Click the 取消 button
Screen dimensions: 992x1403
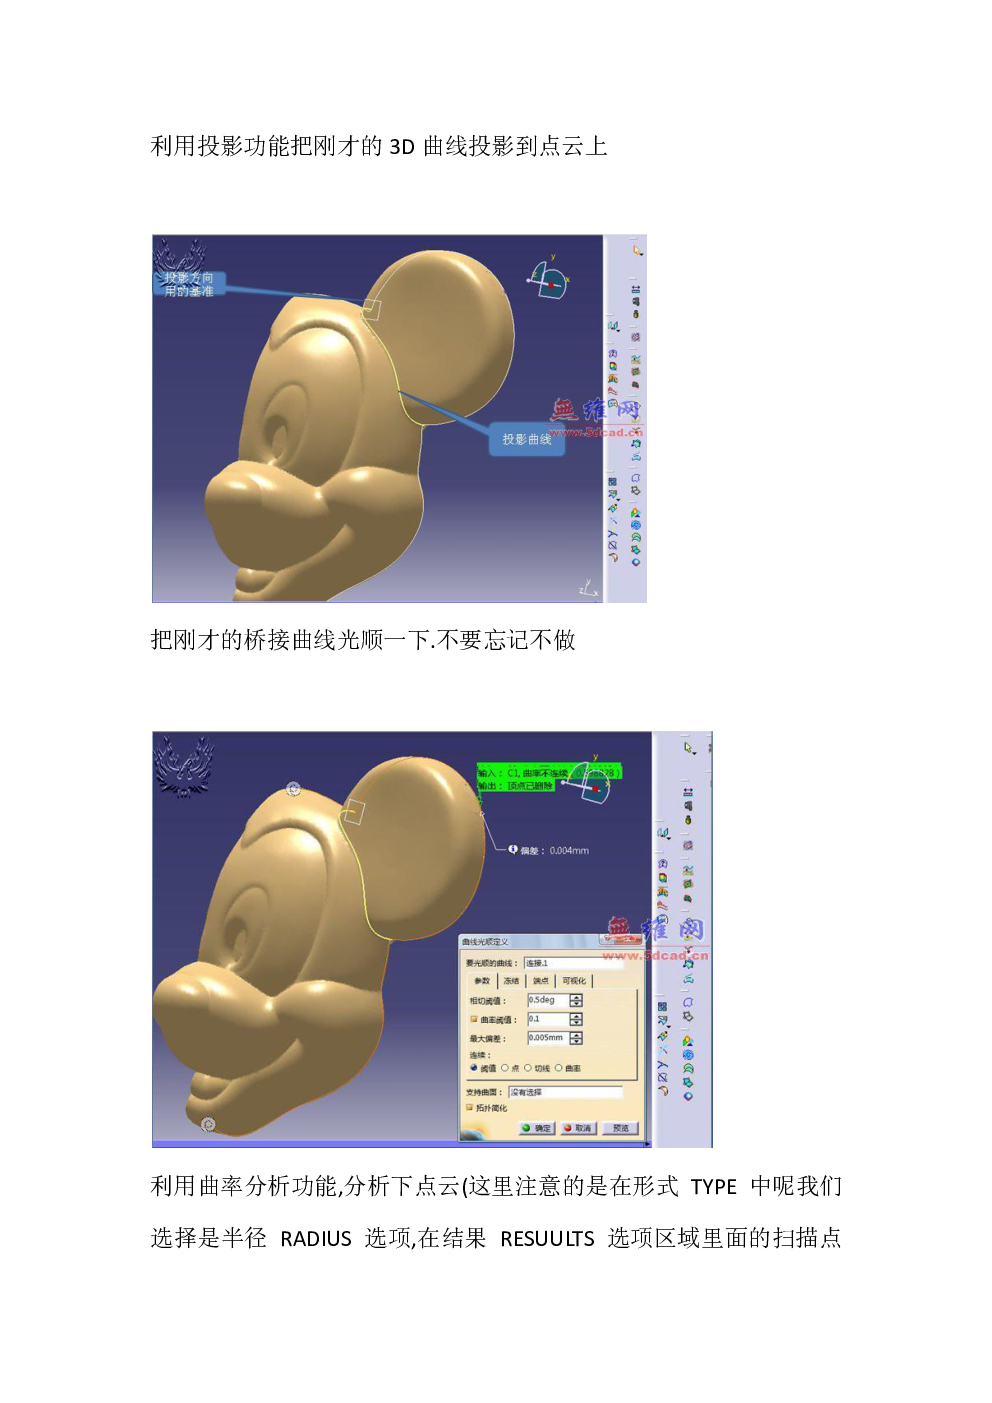[x=577, y=1128]
